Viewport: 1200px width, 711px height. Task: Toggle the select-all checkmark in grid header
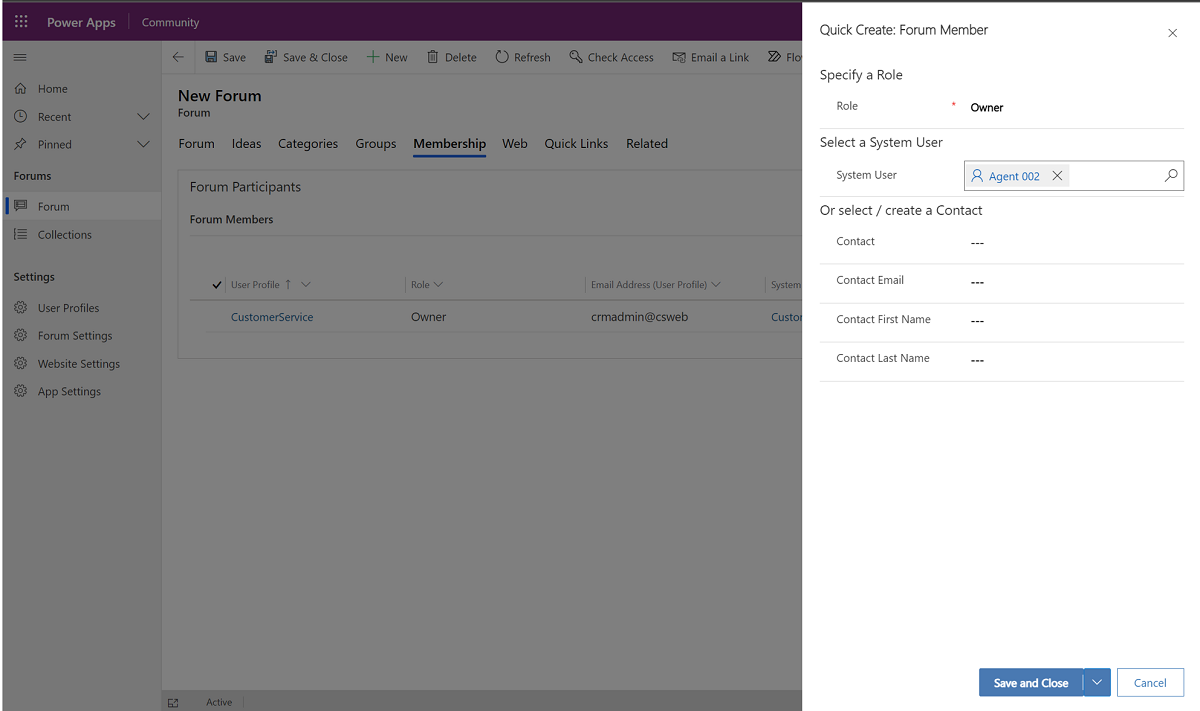[218, 285]
